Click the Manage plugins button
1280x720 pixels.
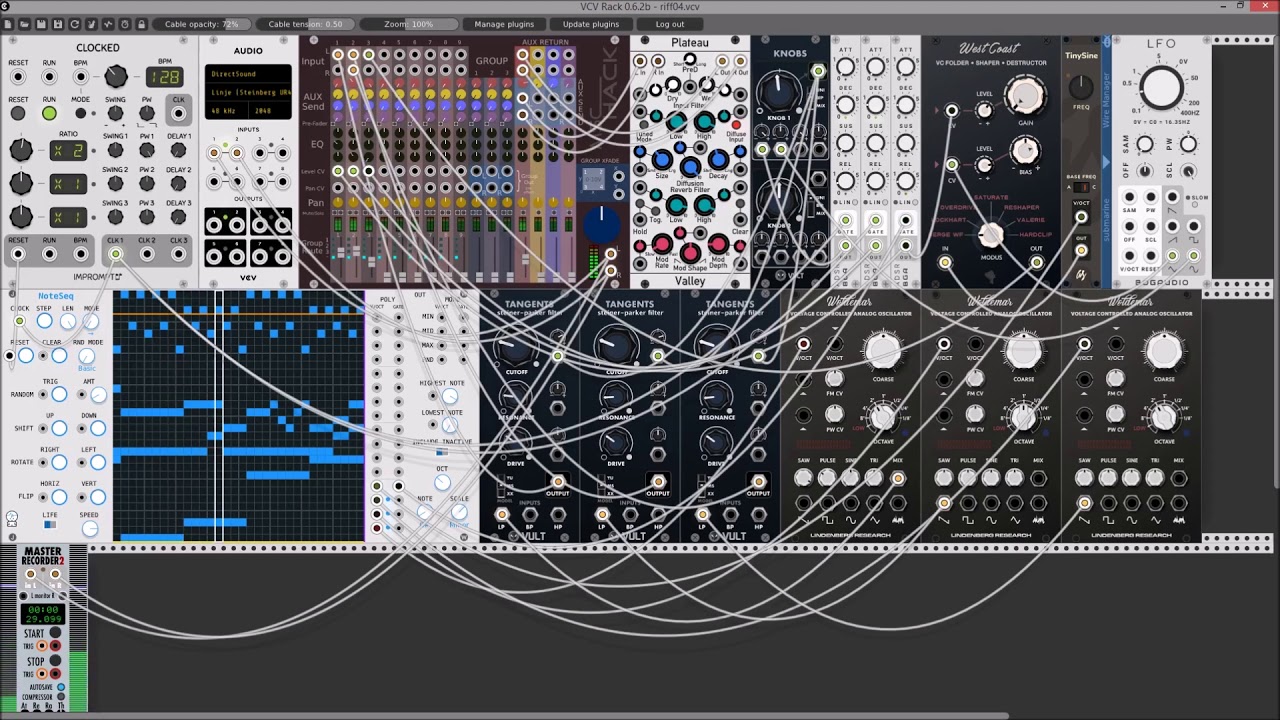[504, 24]
